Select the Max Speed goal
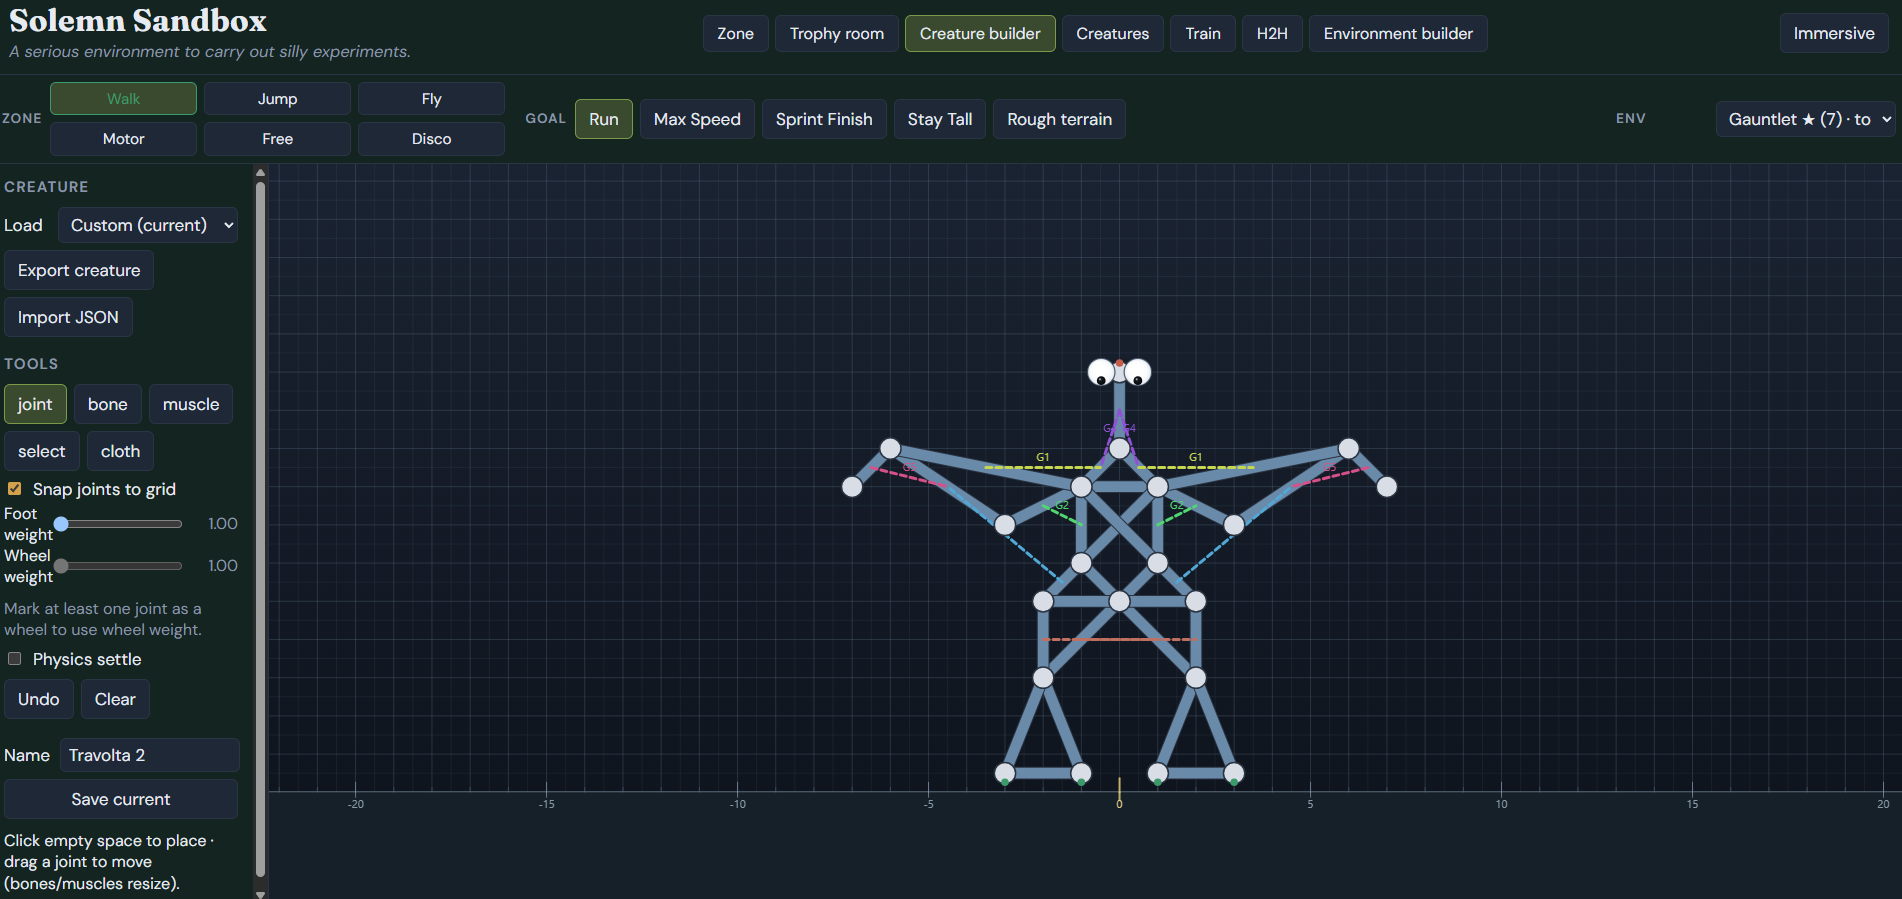 pyautogui.click(x=697, y=119)
